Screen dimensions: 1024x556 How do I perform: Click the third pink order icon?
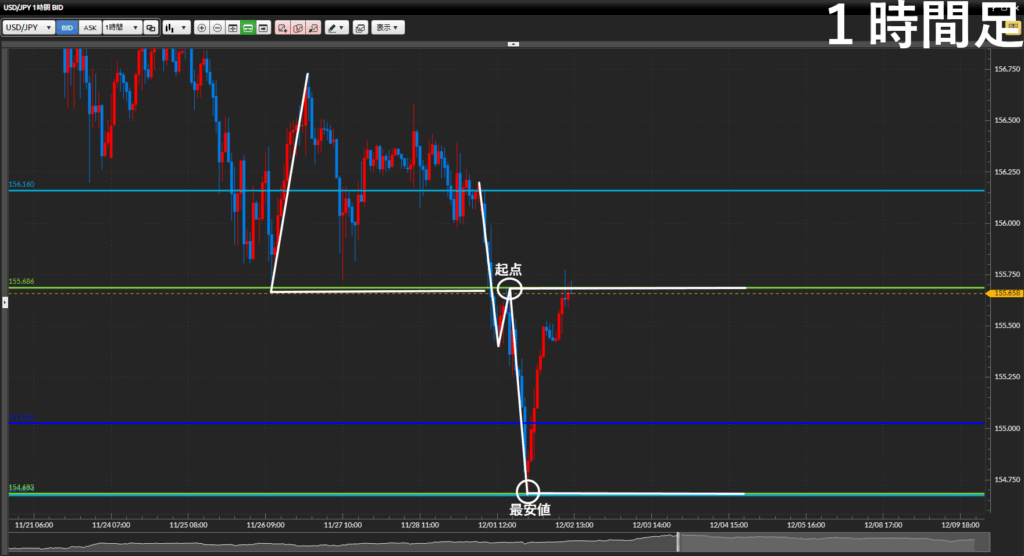click(x=313, y=28)
